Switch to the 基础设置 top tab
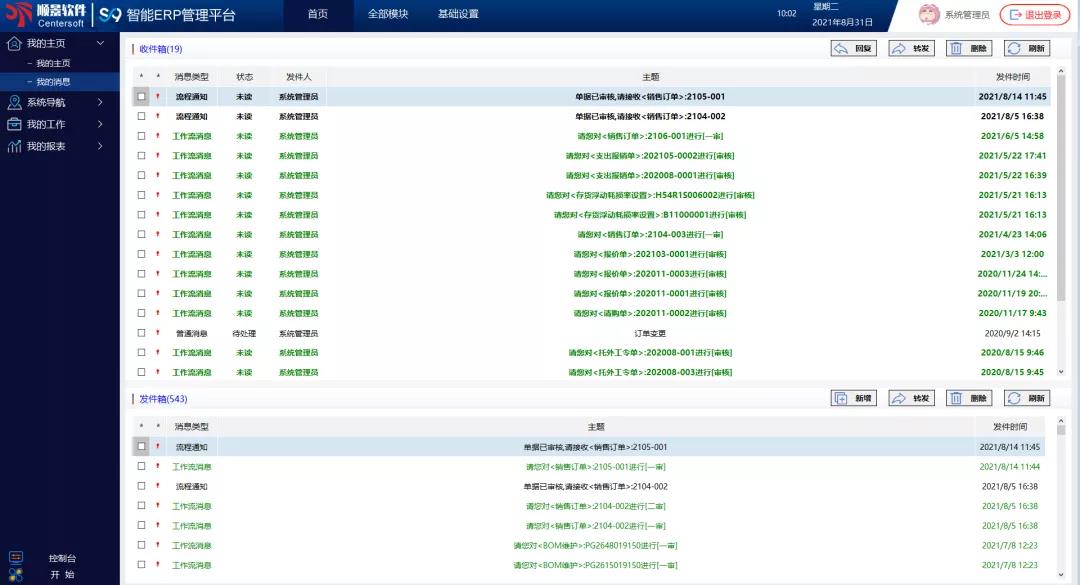The height and width of the screenshot is (585, 1080). tap(458, 14)
